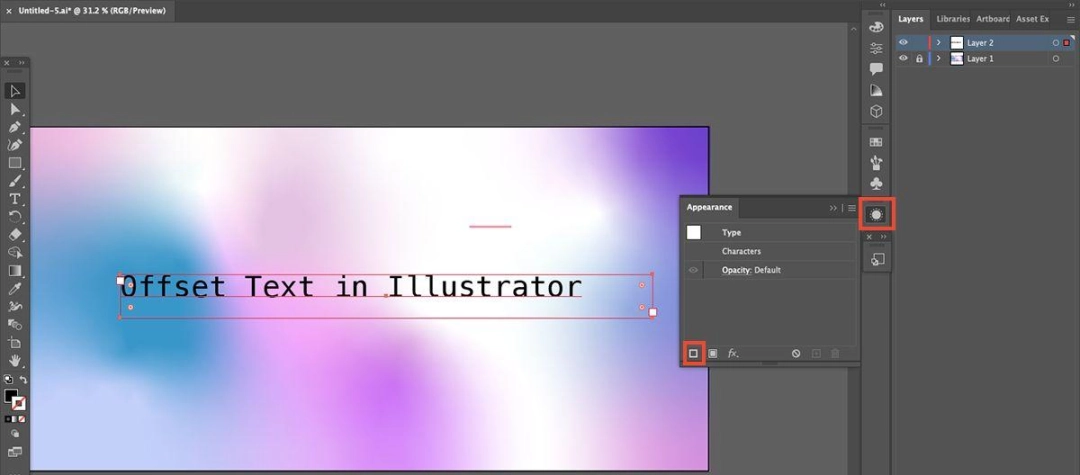Toggle Opacity row visibility eye in Appearance

[x=694, y=271]
